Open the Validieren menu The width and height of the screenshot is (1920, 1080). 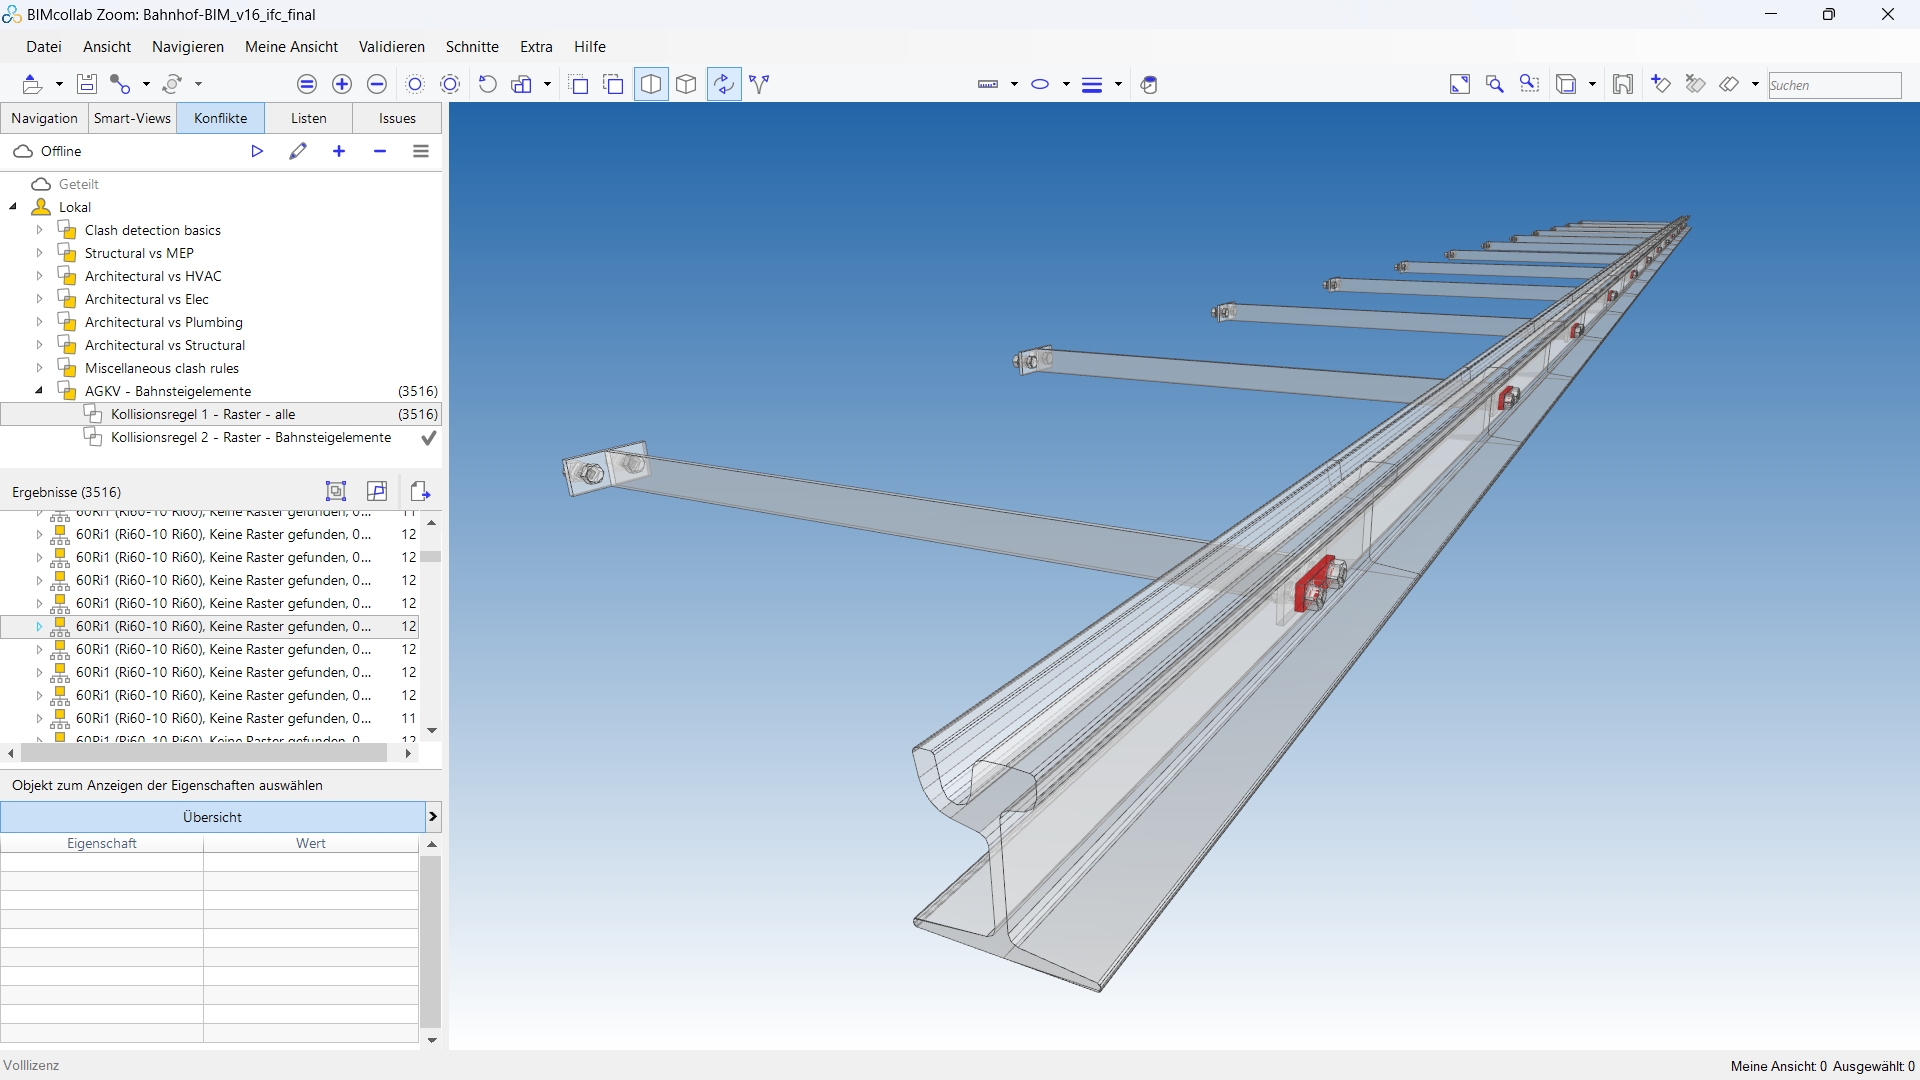[391, 47]
